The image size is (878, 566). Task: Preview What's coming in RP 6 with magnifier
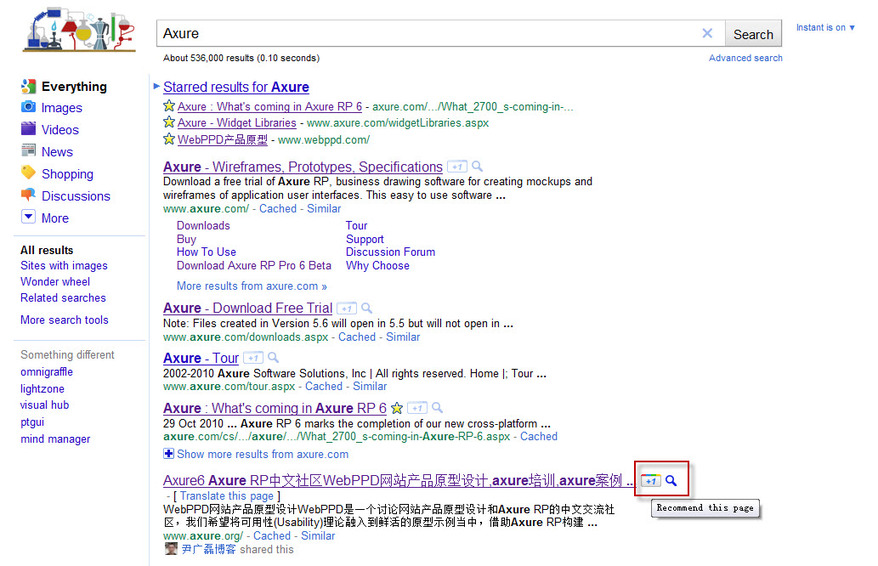click(x=437, y=408)
